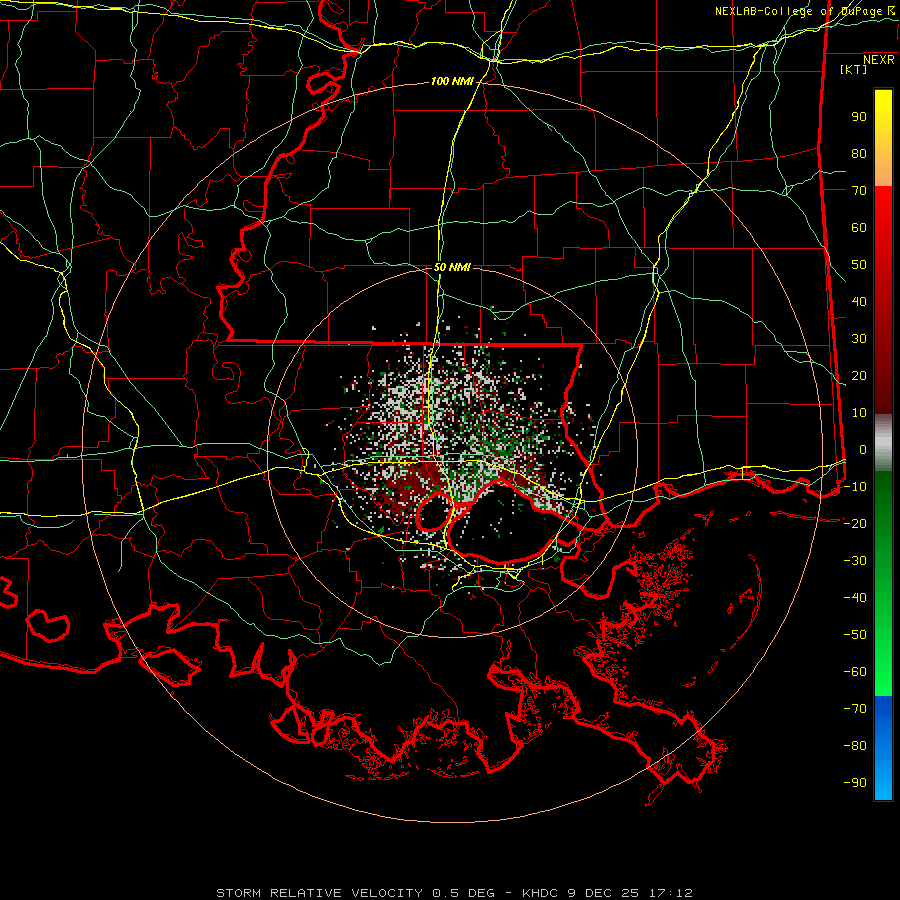The height and width of the screenshot is (900, 900).
Task: Click the storm relative velocity caption at bottom
Action: click(x=454, y=893)
